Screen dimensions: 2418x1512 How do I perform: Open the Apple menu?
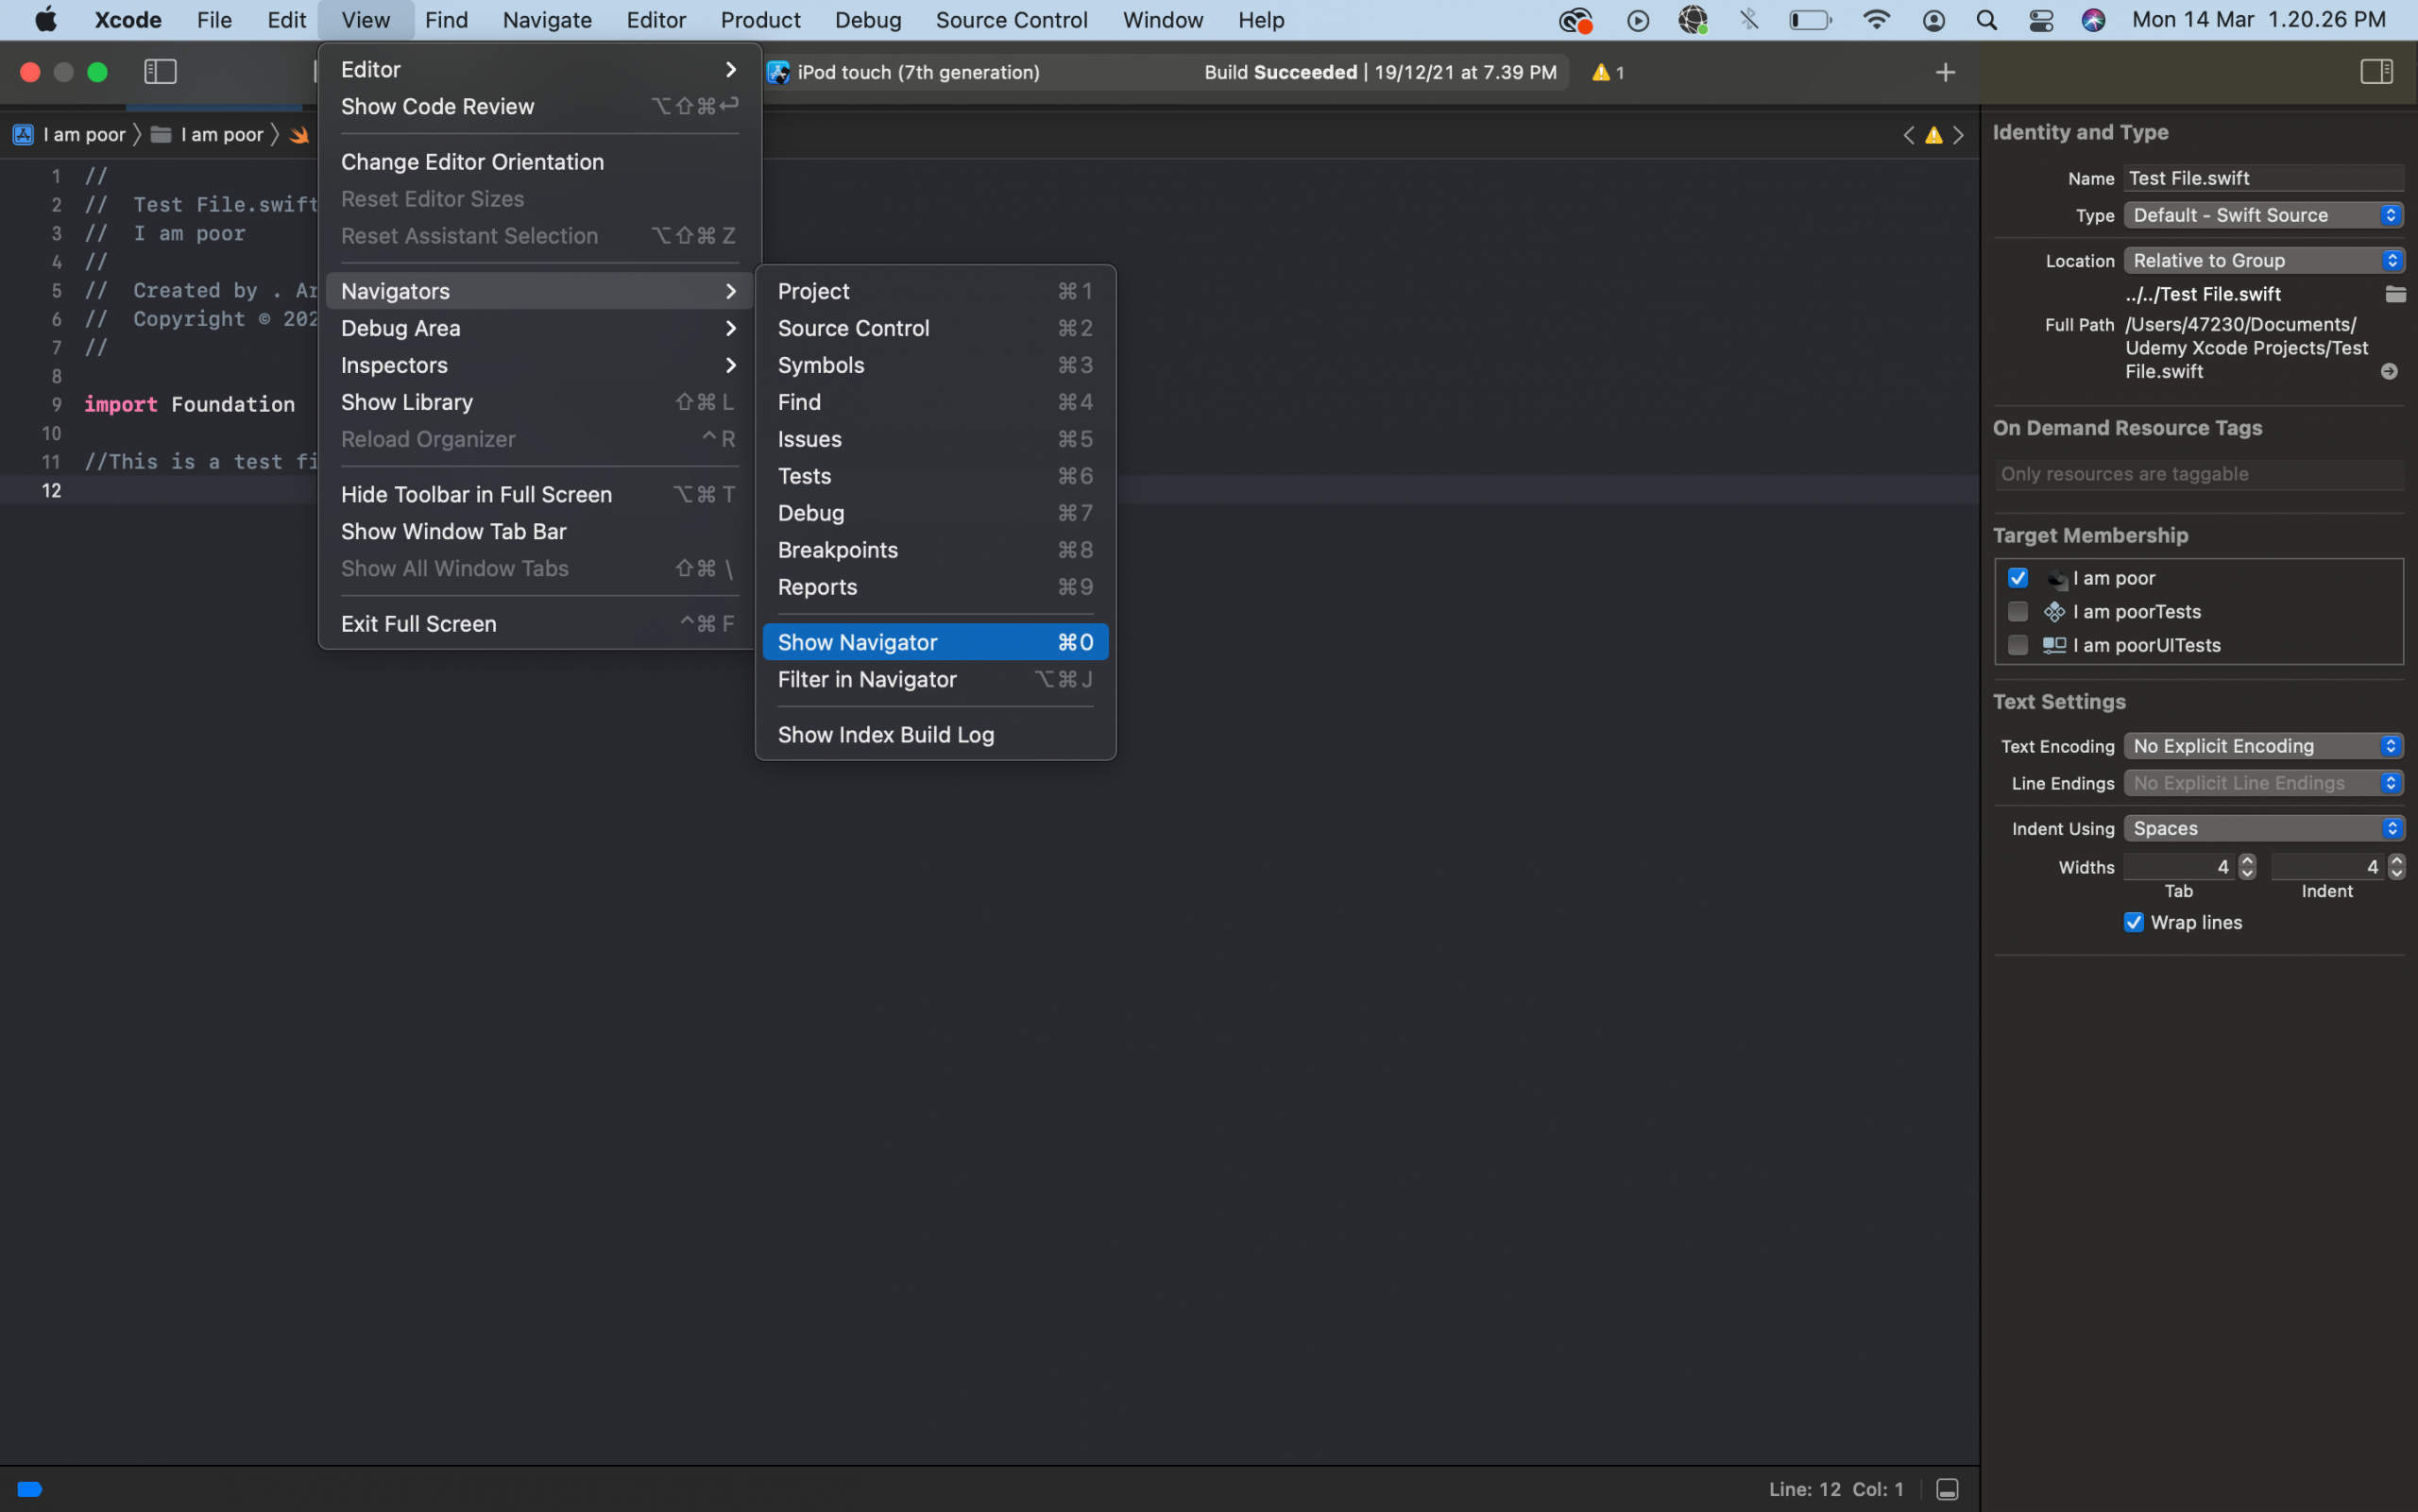[46, 20]
